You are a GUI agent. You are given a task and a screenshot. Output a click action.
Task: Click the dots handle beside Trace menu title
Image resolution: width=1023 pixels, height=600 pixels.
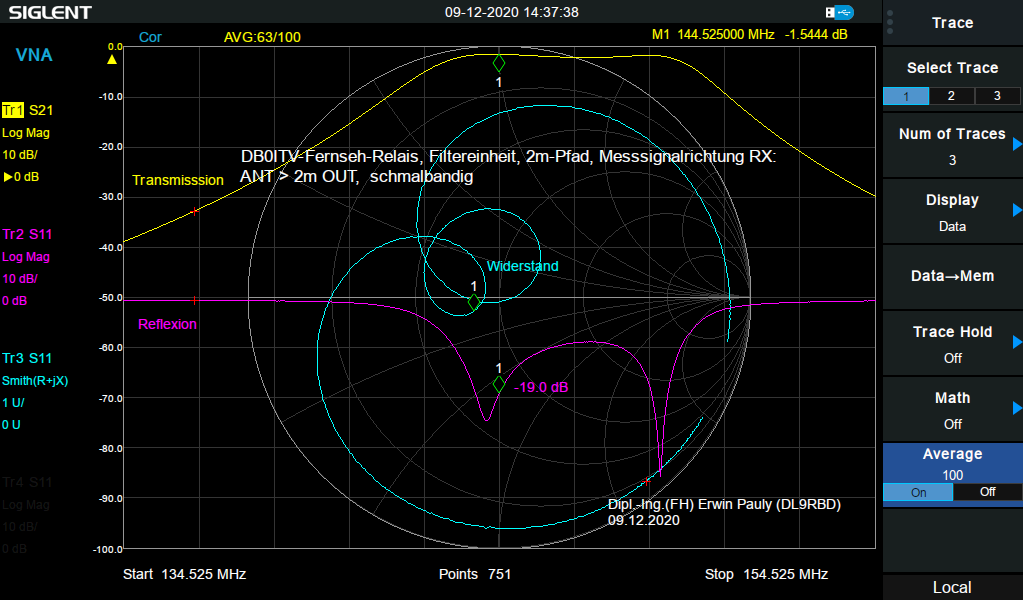[x=890, y=22]
